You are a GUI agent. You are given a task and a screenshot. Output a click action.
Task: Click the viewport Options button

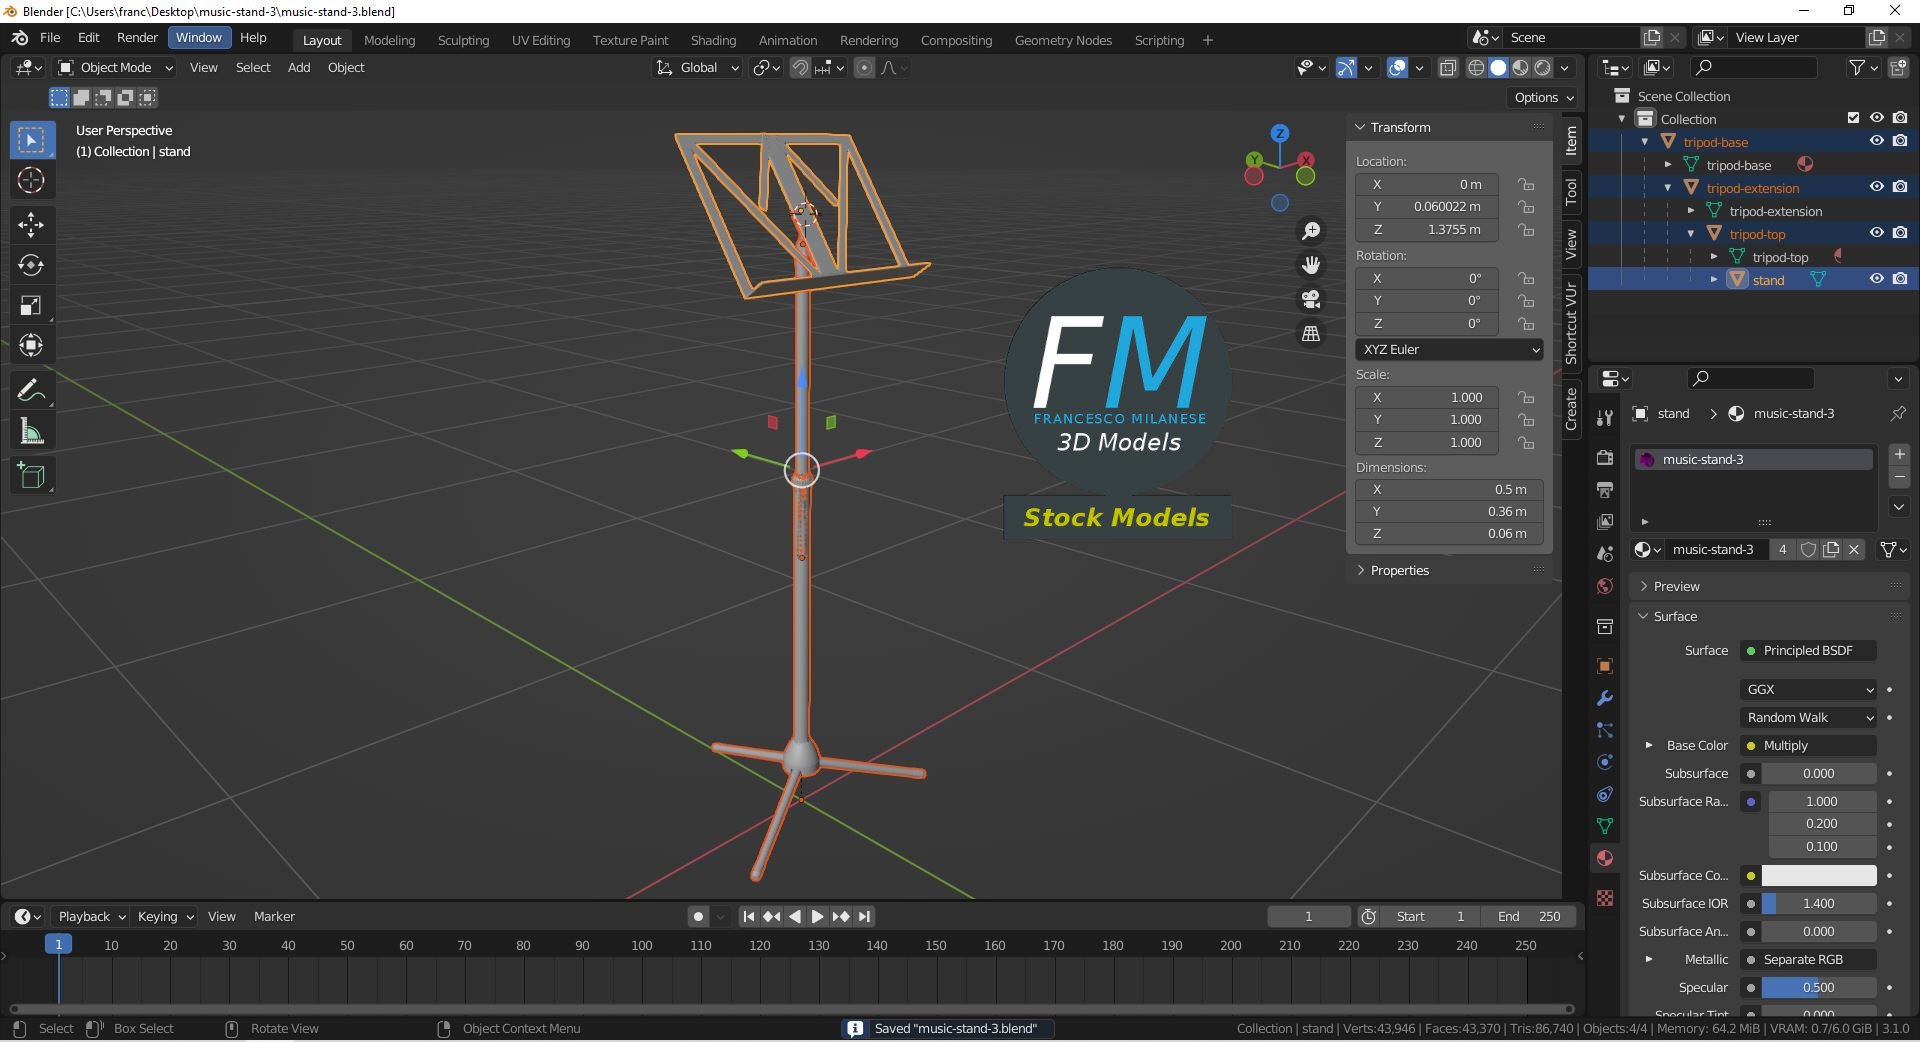[x=1544, y=97]
